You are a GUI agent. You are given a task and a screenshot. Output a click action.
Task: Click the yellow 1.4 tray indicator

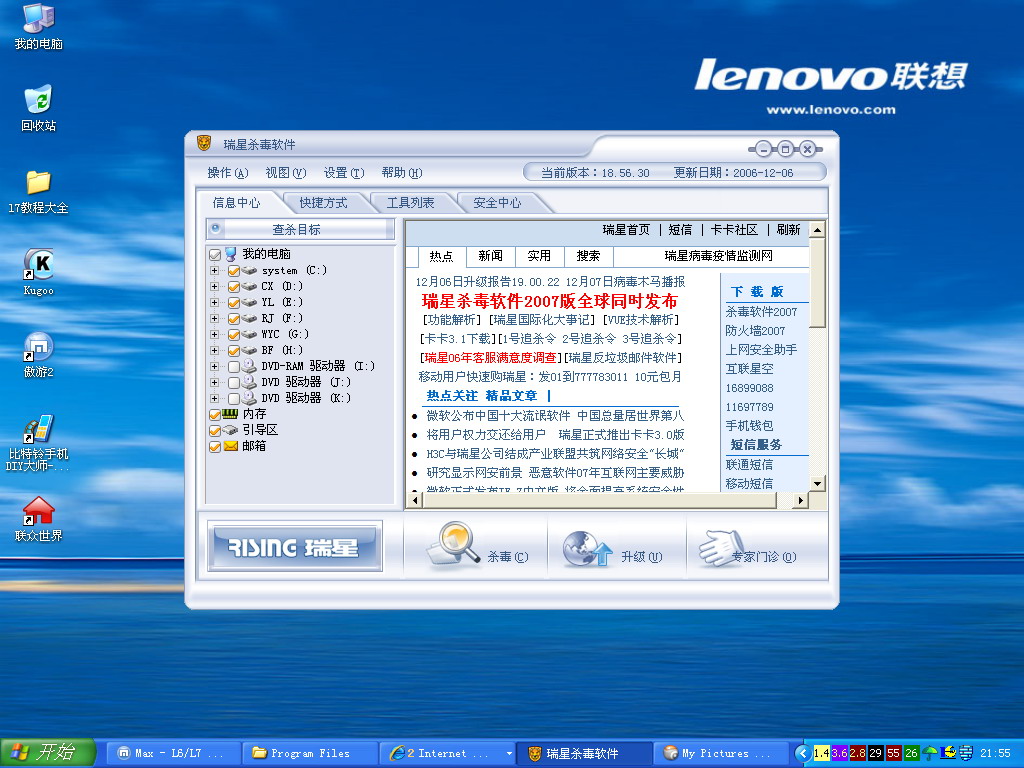point(822,753)
